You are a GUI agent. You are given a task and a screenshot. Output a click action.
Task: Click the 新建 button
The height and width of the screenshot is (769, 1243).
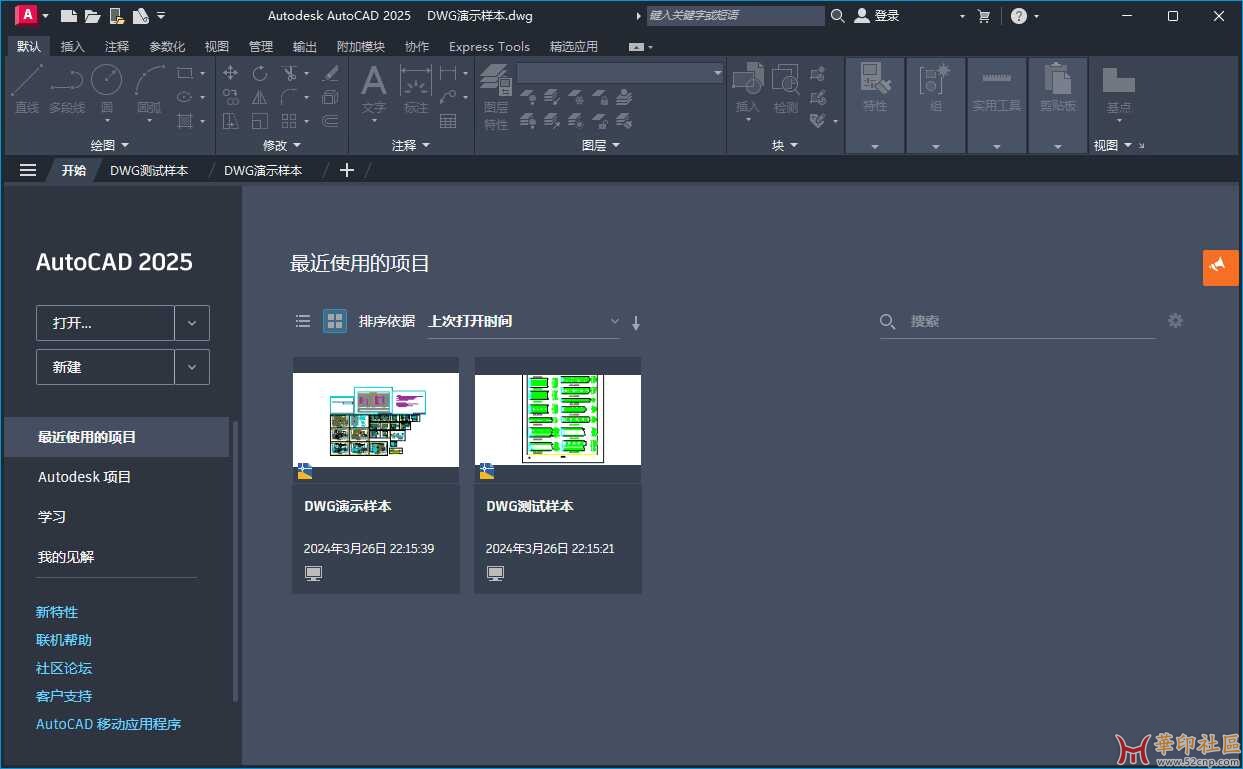click(x=105, y=367)
